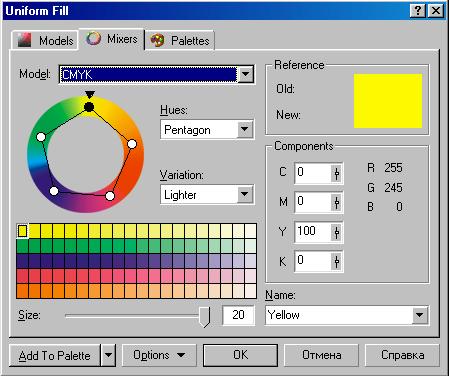Image resolution: width=449 pixels, height=376 pixels.
Task: Click the context help question mark button
Action: click(418, 11)
